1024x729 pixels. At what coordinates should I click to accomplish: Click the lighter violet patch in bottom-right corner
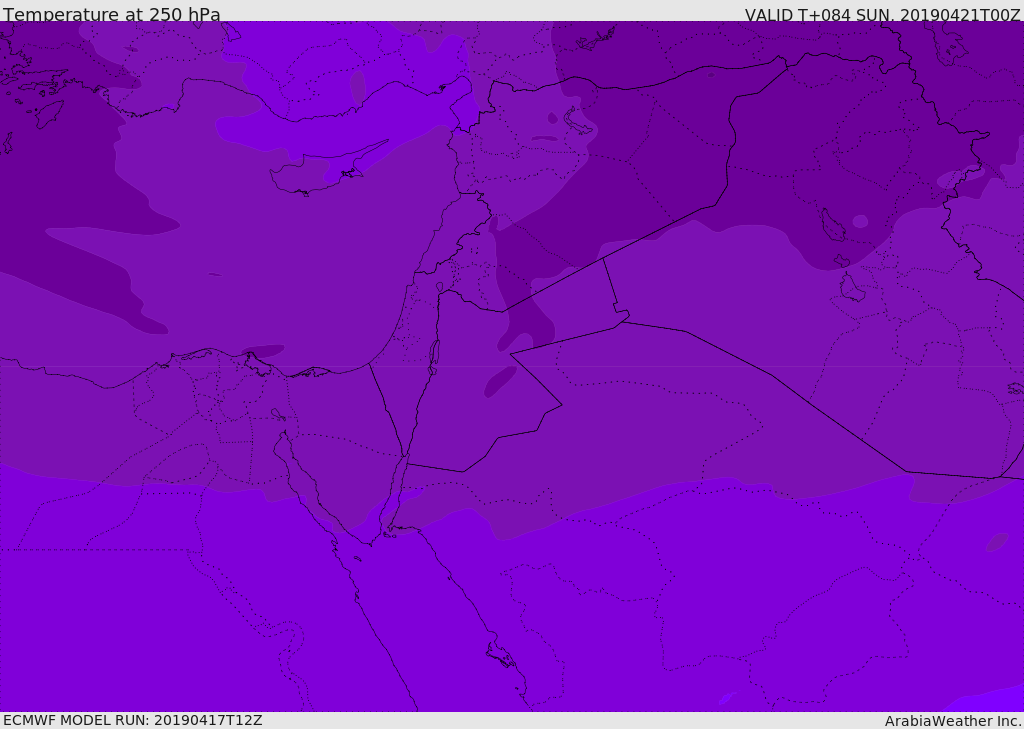[x=990, y=700]
